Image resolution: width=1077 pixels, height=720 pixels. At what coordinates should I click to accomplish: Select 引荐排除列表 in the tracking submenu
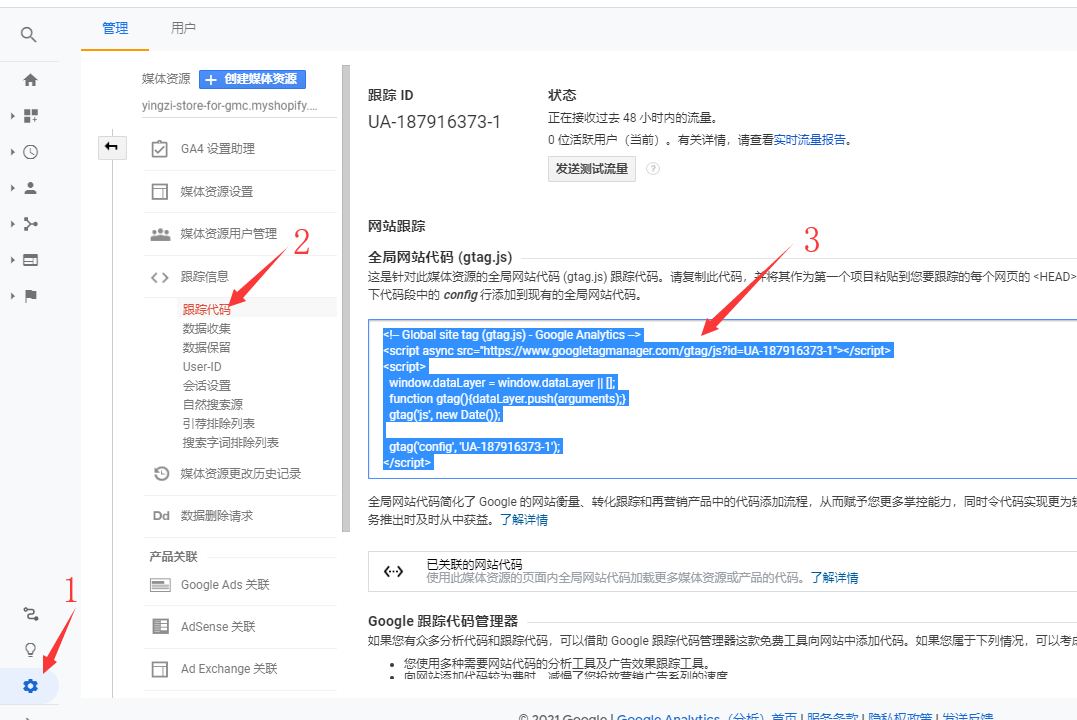pos(218,424)
